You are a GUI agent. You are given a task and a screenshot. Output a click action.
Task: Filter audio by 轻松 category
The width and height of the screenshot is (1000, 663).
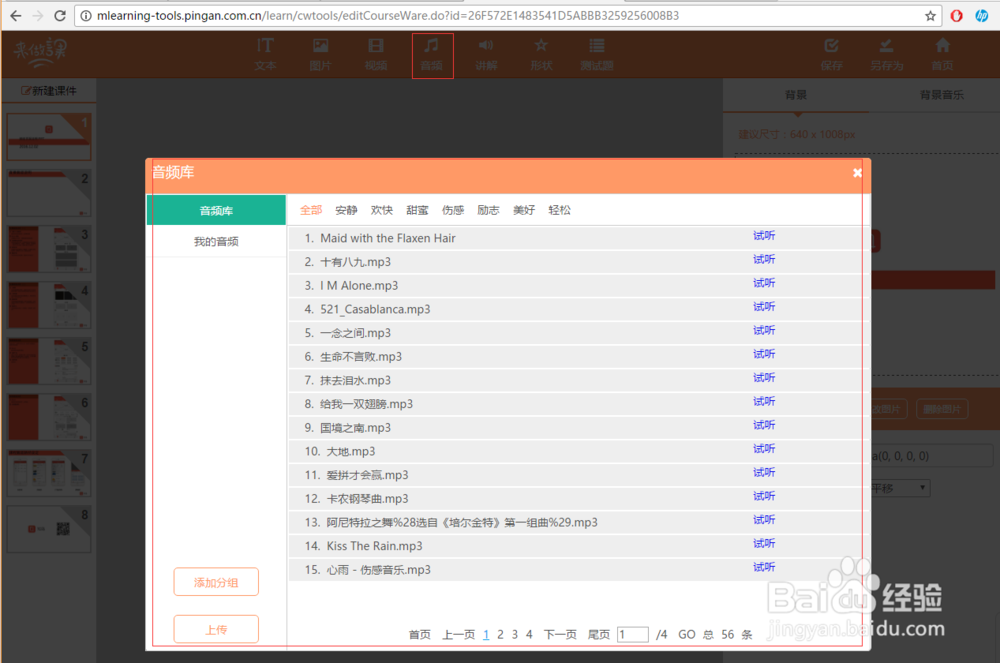[559, 210]
